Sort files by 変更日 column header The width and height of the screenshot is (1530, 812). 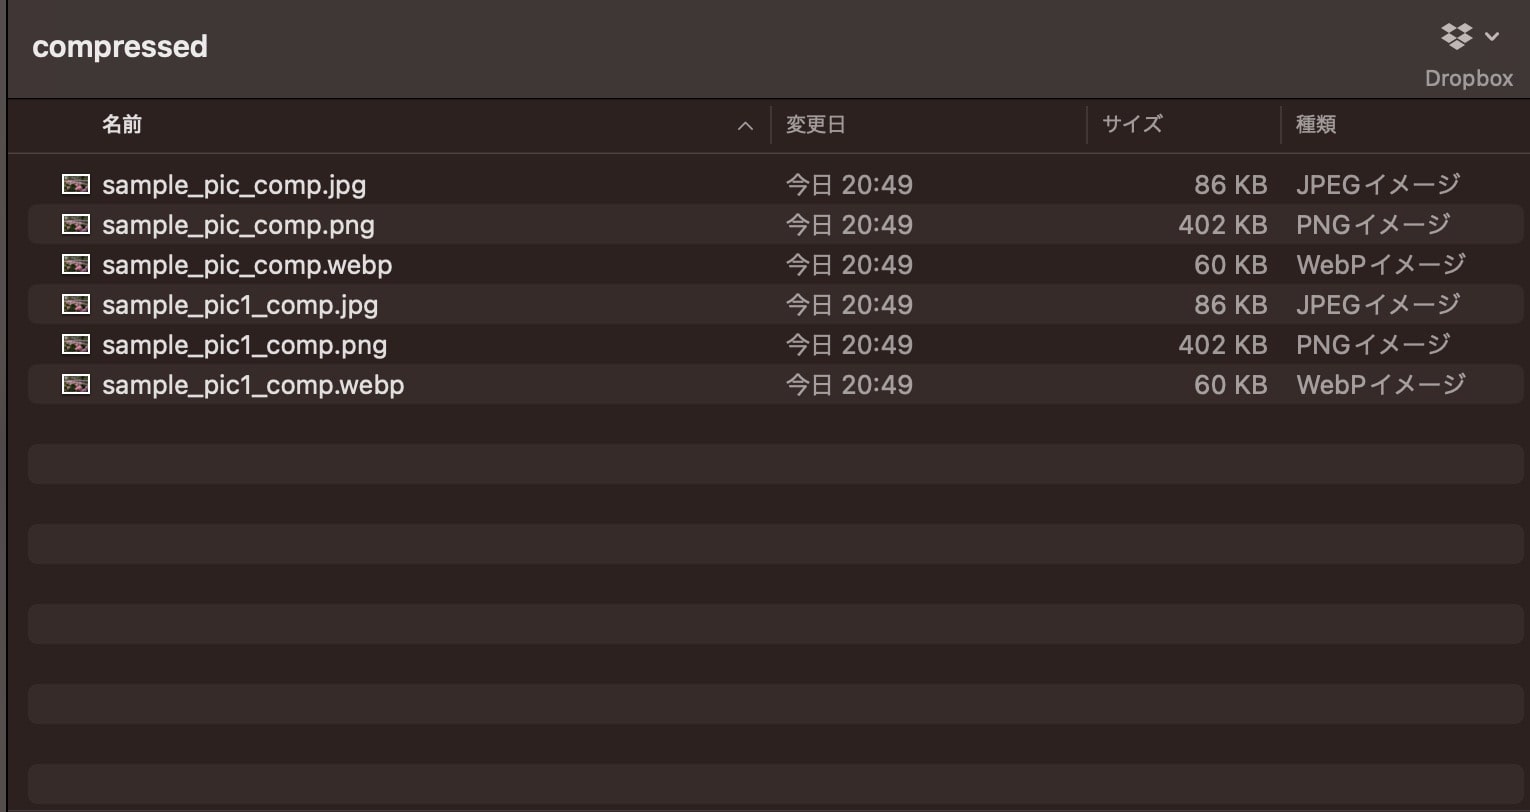pyautogui.click(x=815, y=124)
